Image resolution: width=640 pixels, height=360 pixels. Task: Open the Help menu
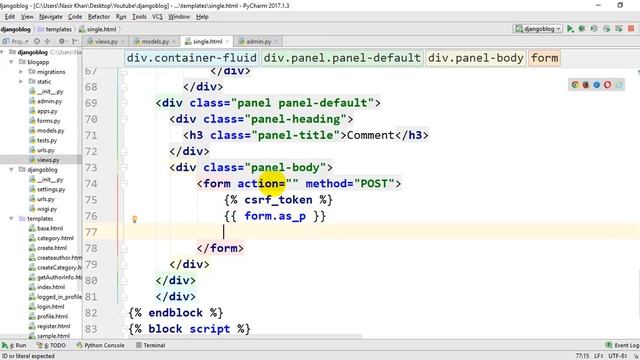(202, 17)
